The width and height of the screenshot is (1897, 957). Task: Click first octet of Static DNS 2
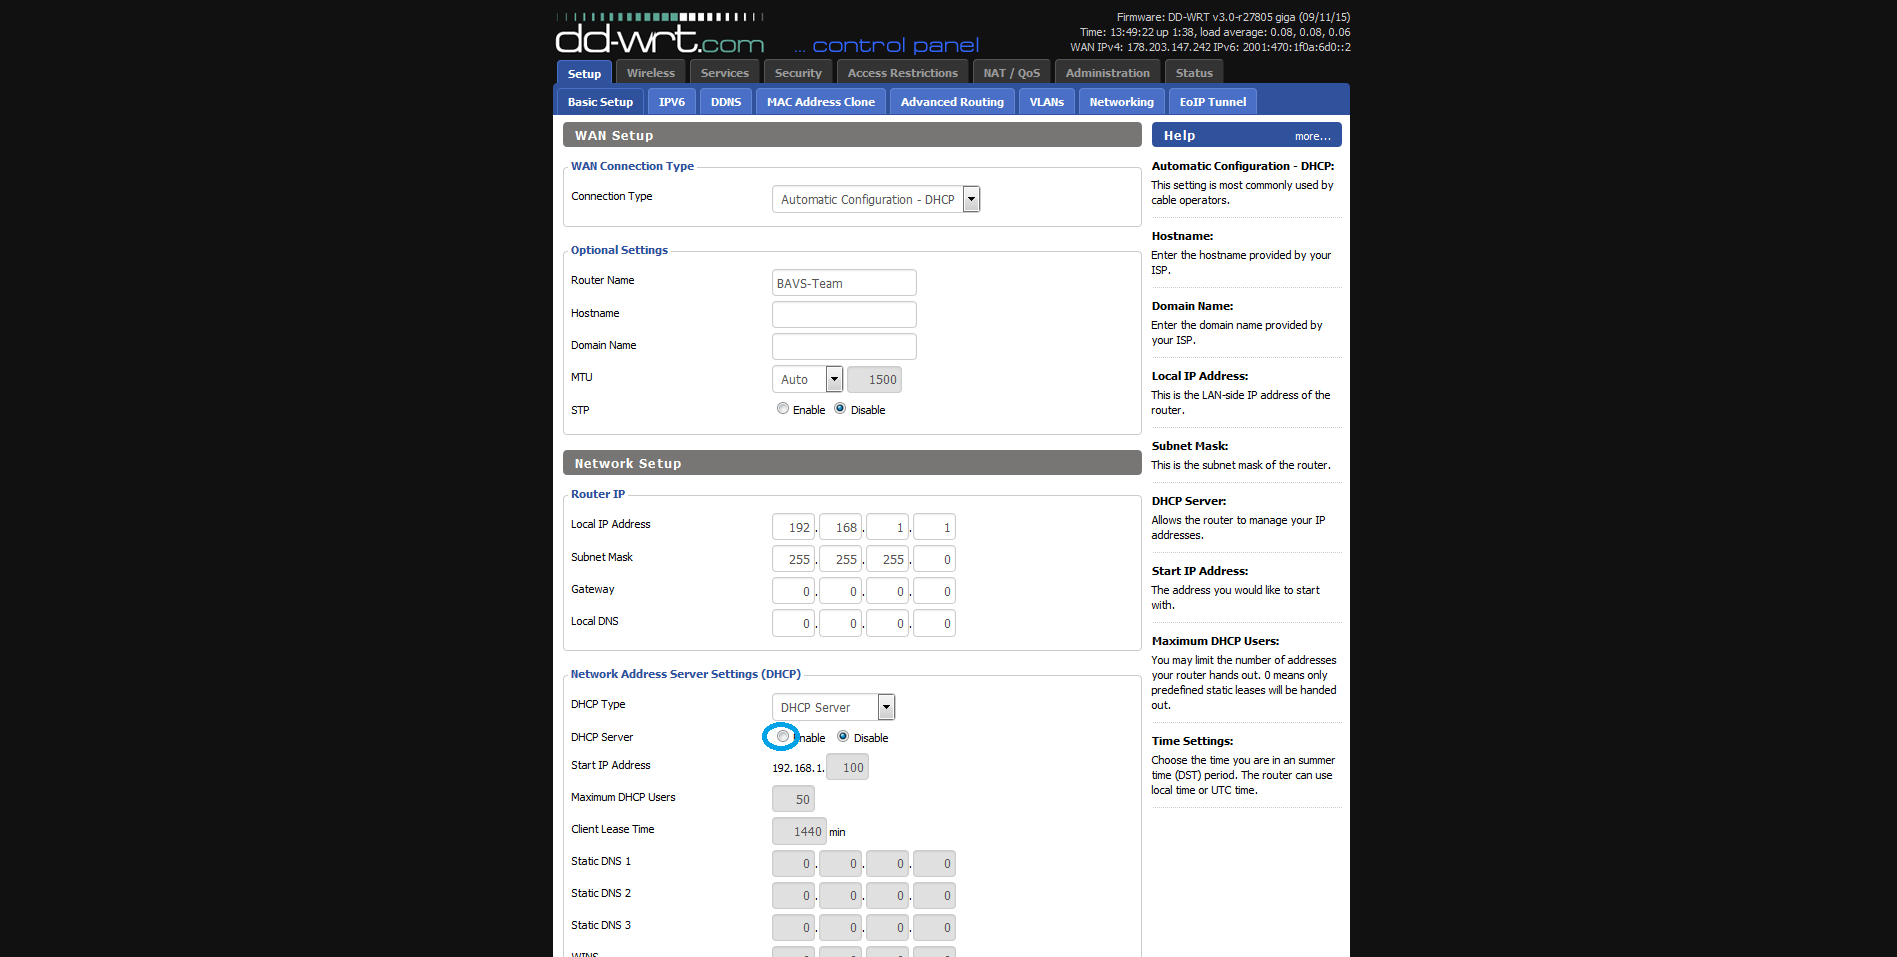point(793,895)
